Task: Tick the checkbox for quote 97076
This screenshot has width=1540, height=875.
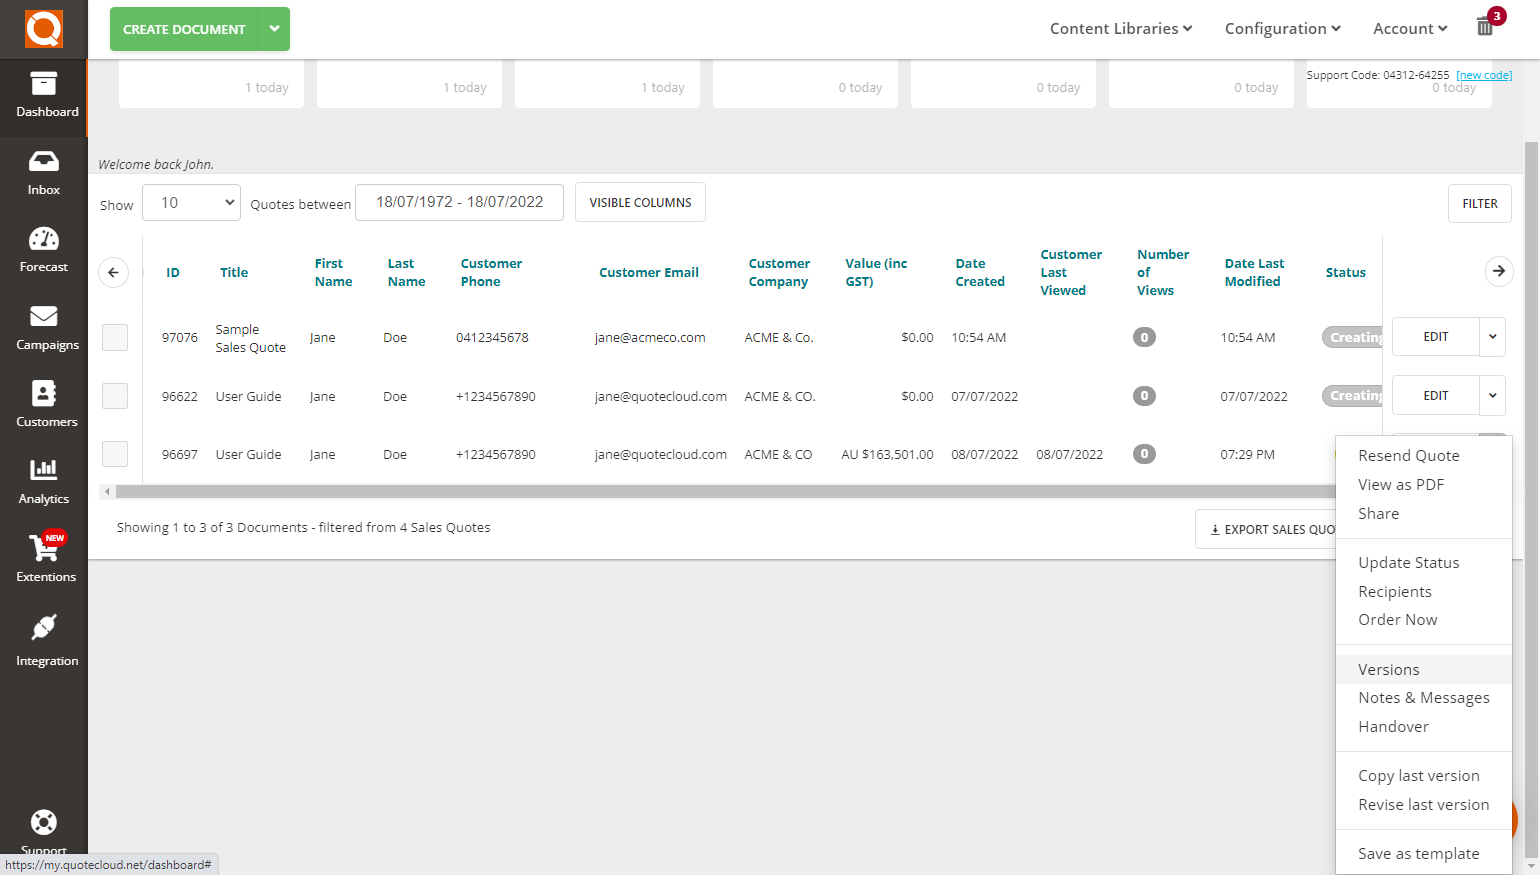Action: pos(114,337)
